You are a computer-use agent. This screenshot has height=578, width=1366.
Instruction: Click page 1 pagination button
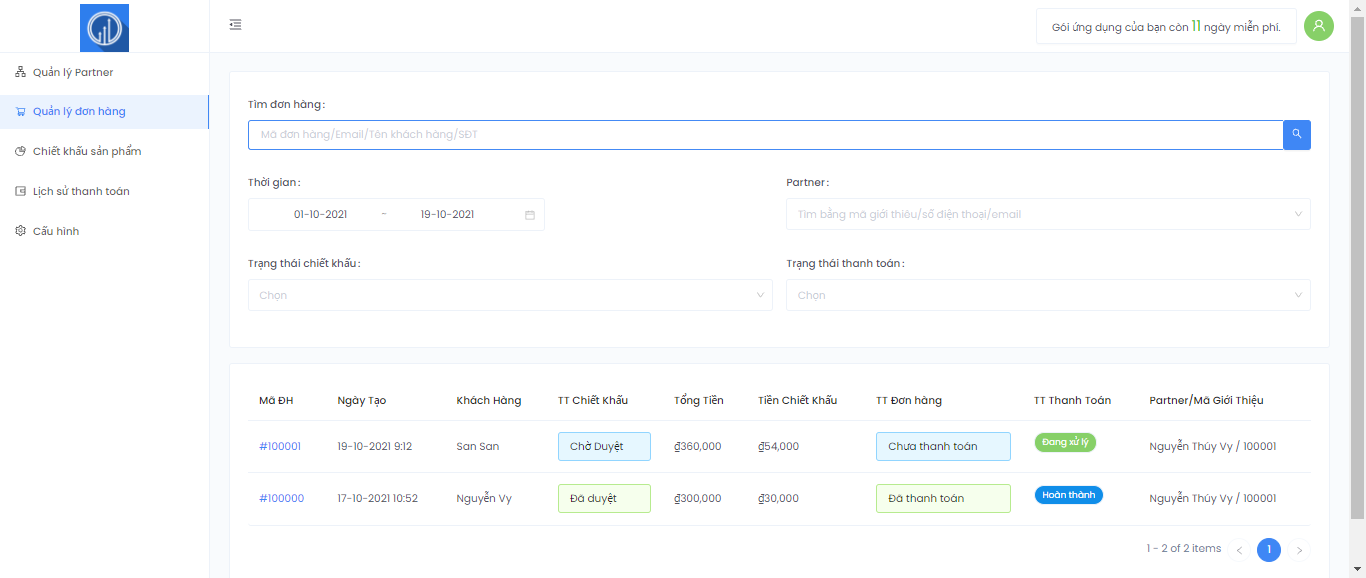coord(1268,549)
